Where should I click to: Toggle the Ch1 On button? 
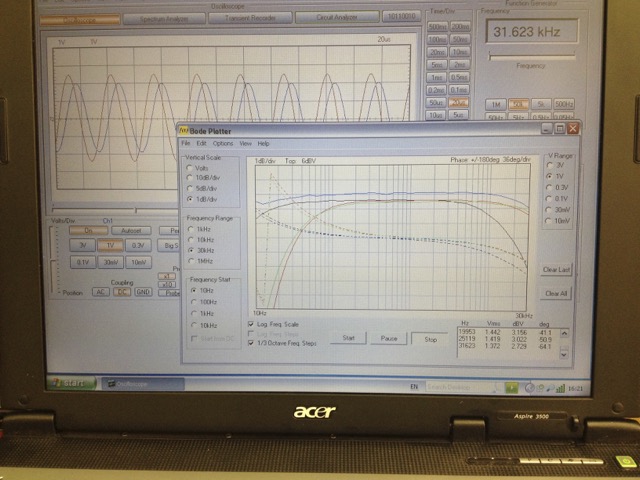click(x=89, y=231)
